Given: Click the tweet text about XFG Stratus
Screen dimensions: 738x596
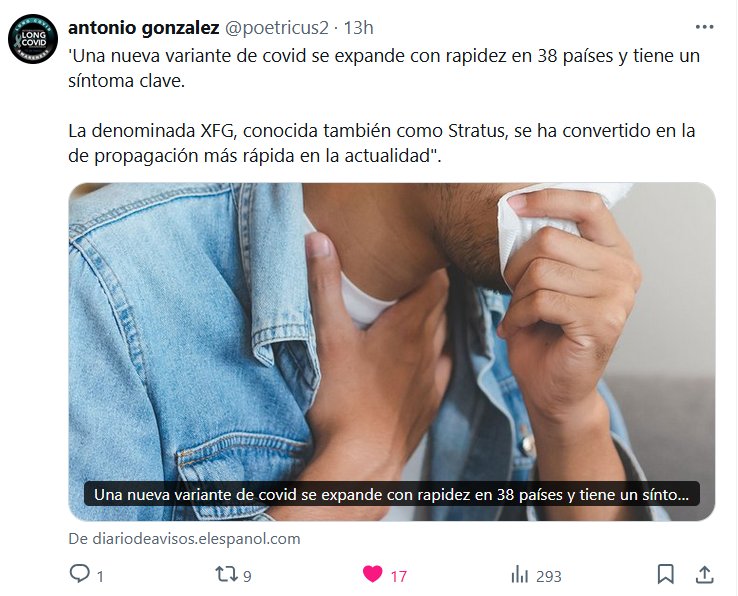Looking at the screenshot, I should 382,143.
